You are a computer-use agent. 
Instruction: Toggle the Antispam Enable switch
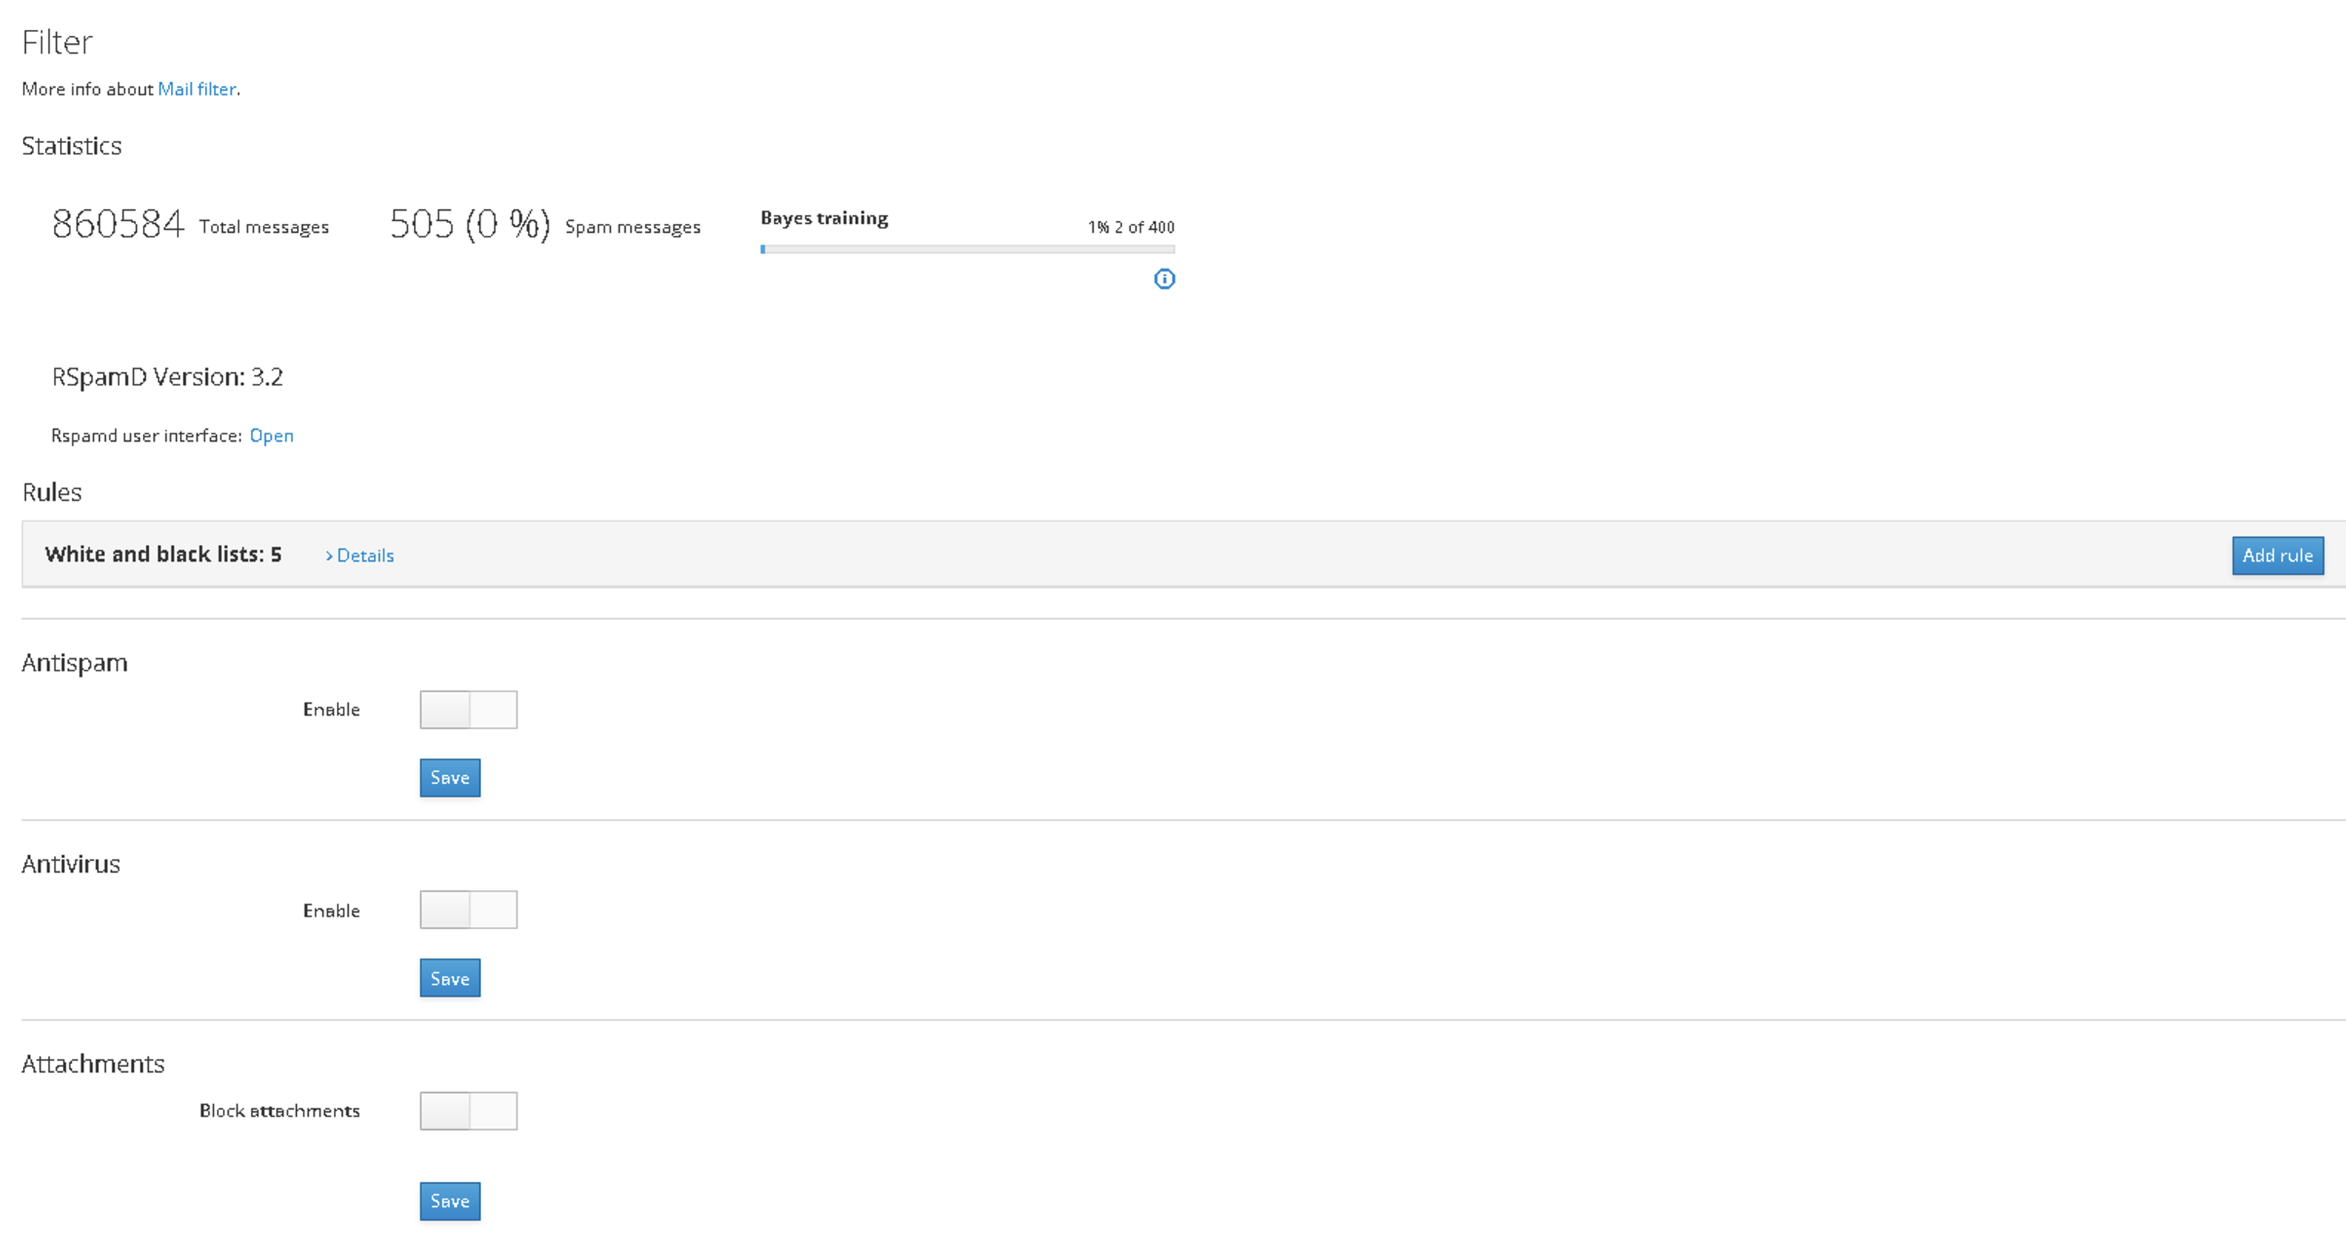click(x=468, y=709)
